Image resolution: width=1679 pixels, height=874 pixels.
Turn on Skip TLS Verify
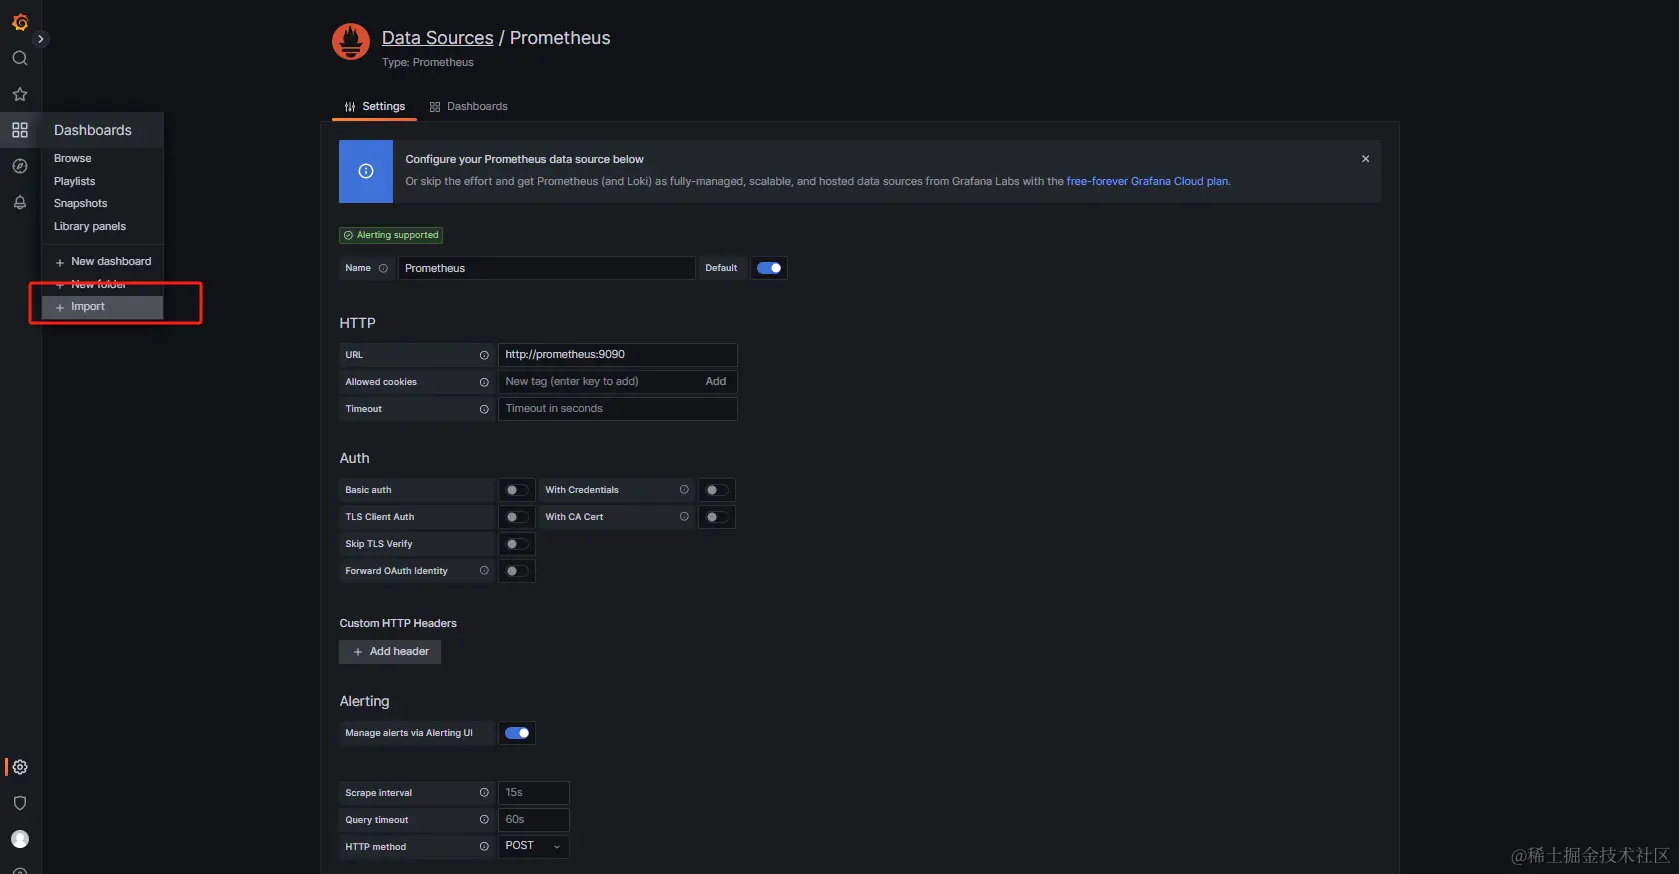(517, 544)
